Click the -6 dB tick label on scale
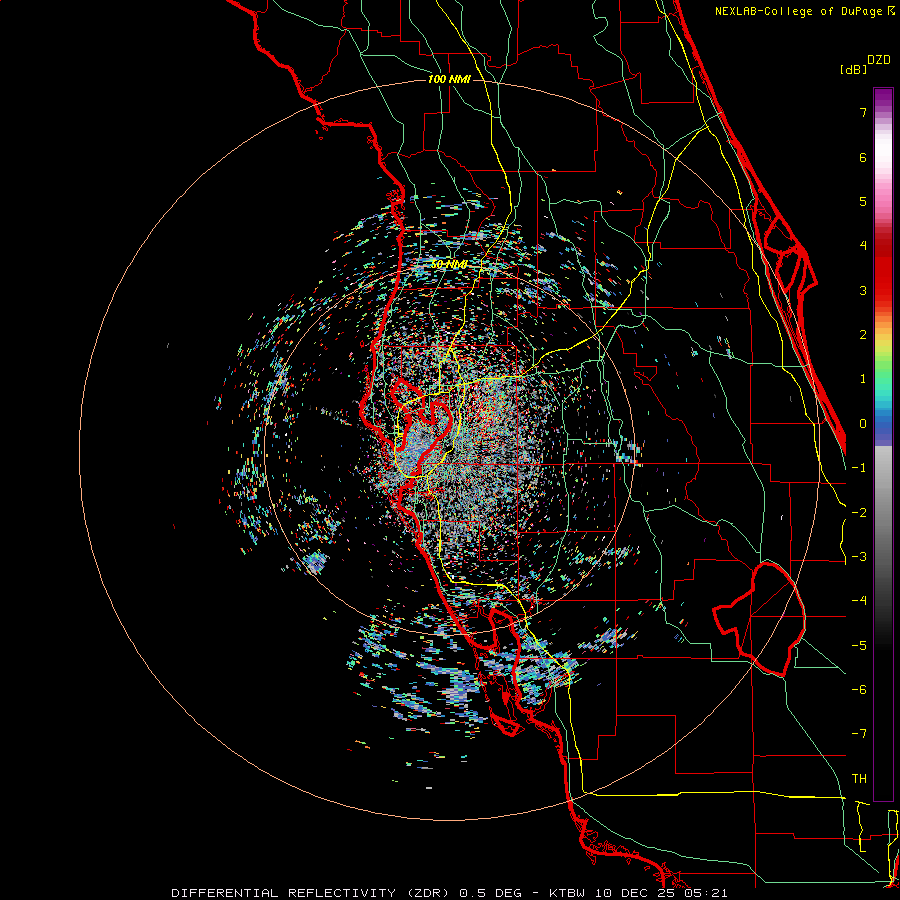Screen dimensions: 900x900 click(859, 690)
